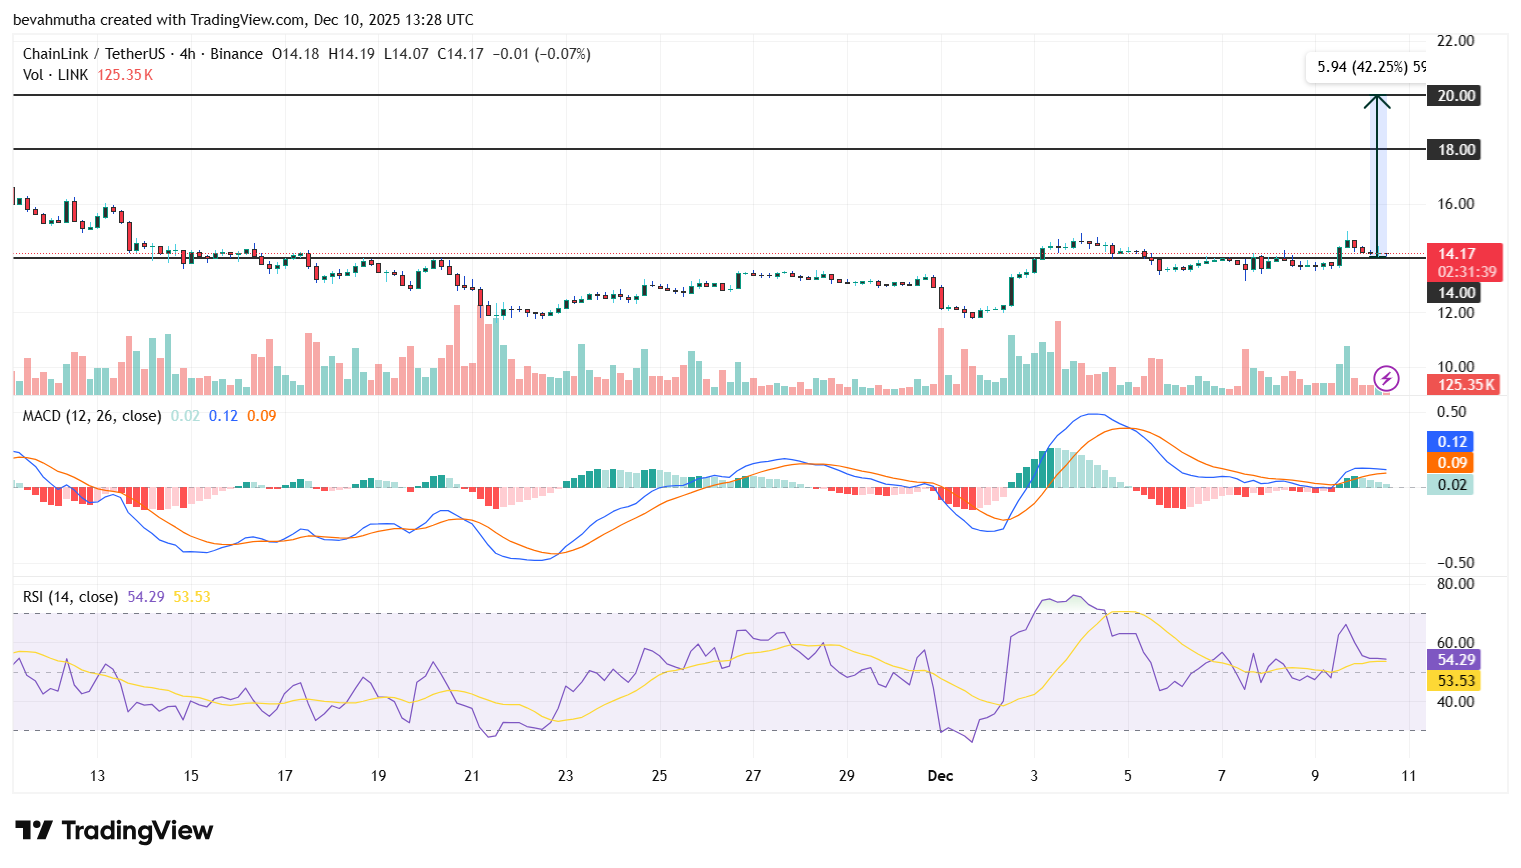Click Dec on the date axis
This screenshot has height=868, width=1521.
click(x=940, y=776)
